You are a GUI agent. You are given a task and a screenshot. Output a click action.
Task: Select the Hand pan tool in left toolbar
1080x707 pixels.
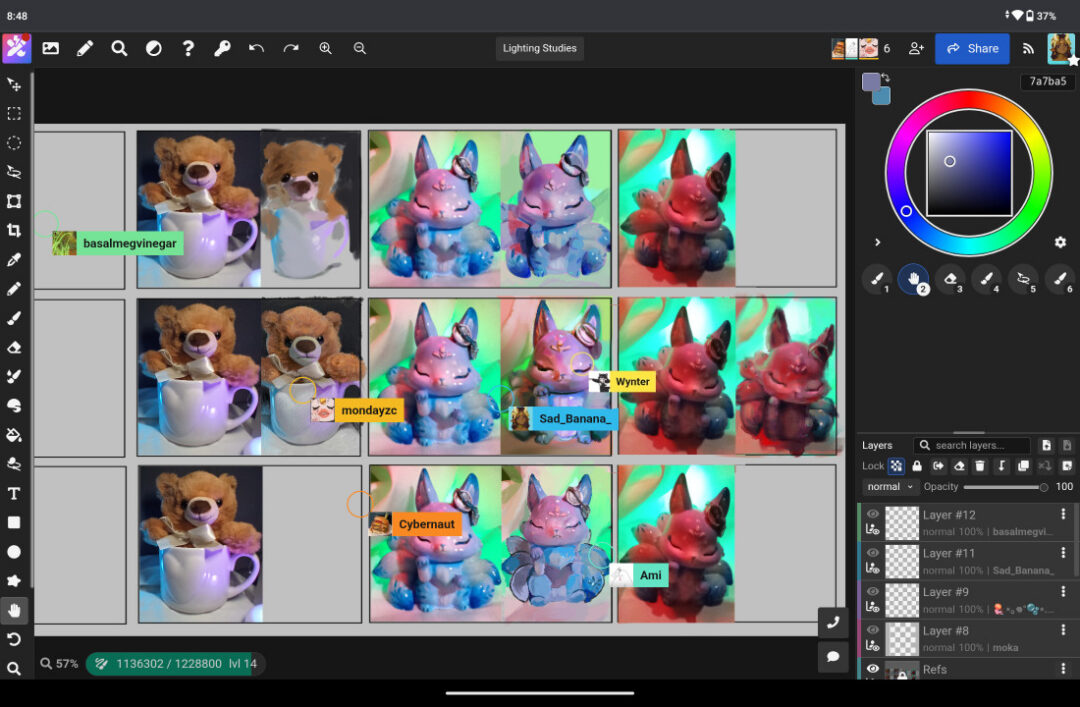click(x=14, y=611)
